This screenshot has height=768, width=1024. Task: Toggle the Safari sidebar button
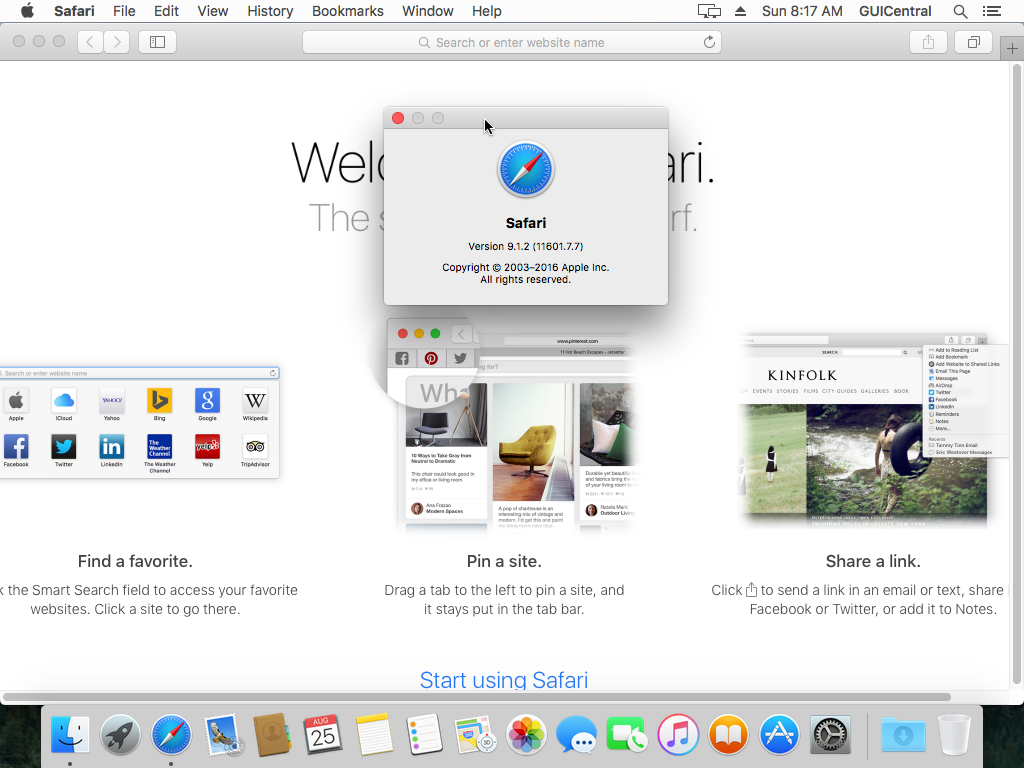tap(157, 42)
